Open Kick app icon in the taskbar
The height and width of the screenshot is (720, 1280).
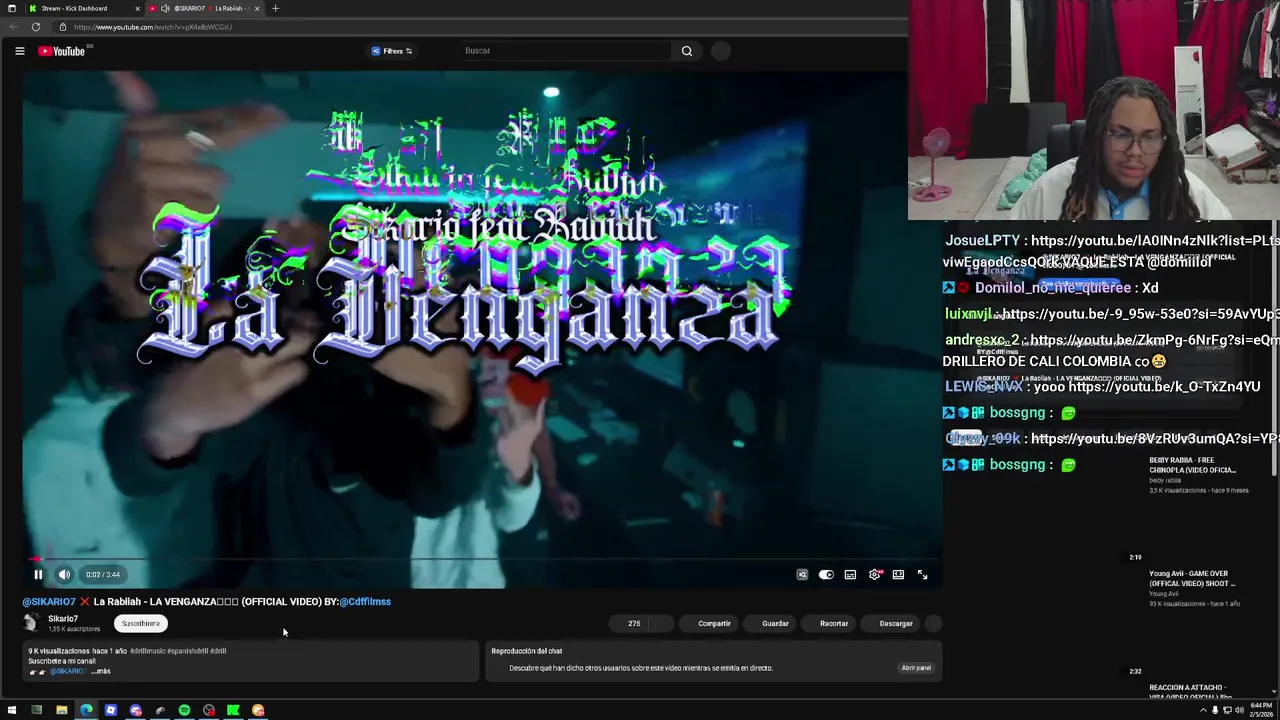(233, 710)
